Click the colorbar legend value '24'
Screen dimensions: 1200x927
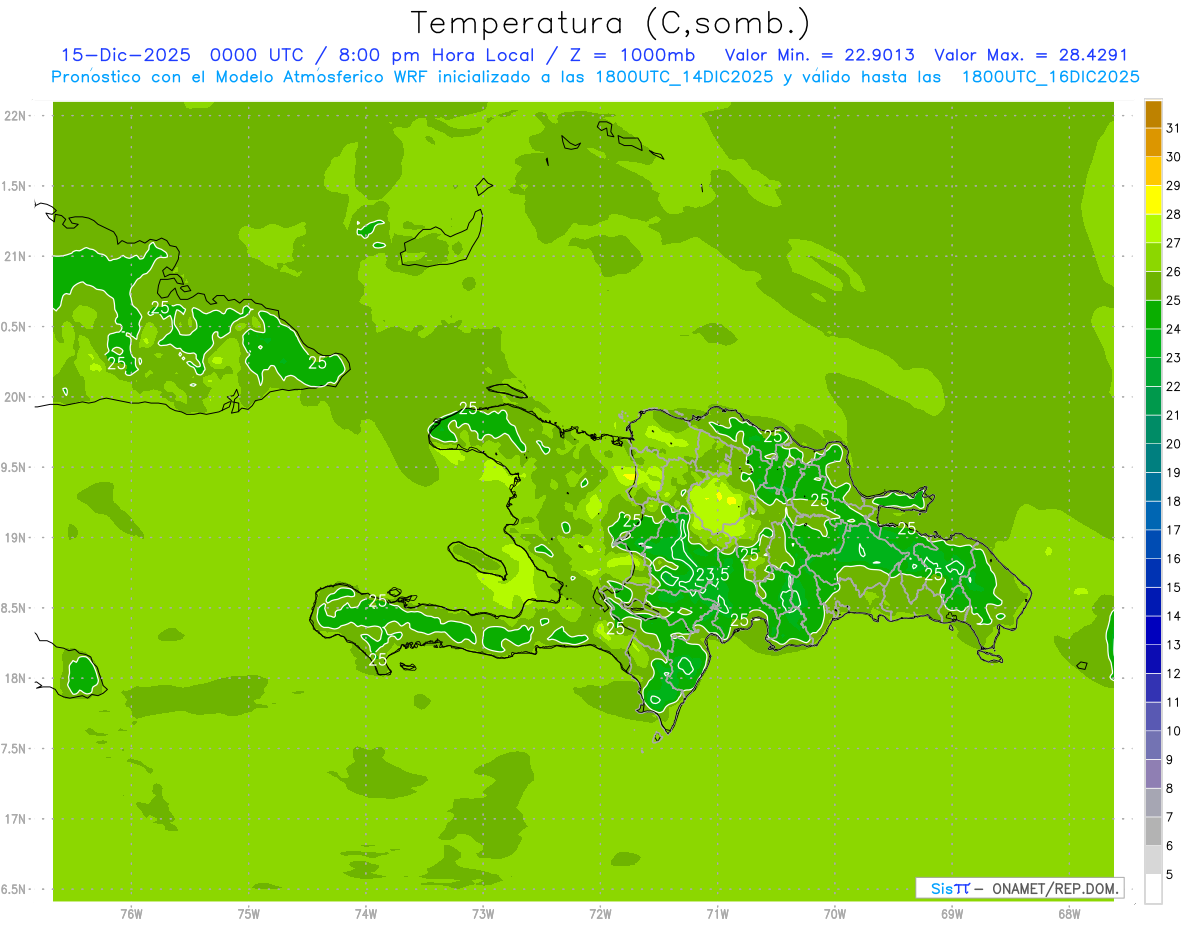click(x=1173, y=329)
